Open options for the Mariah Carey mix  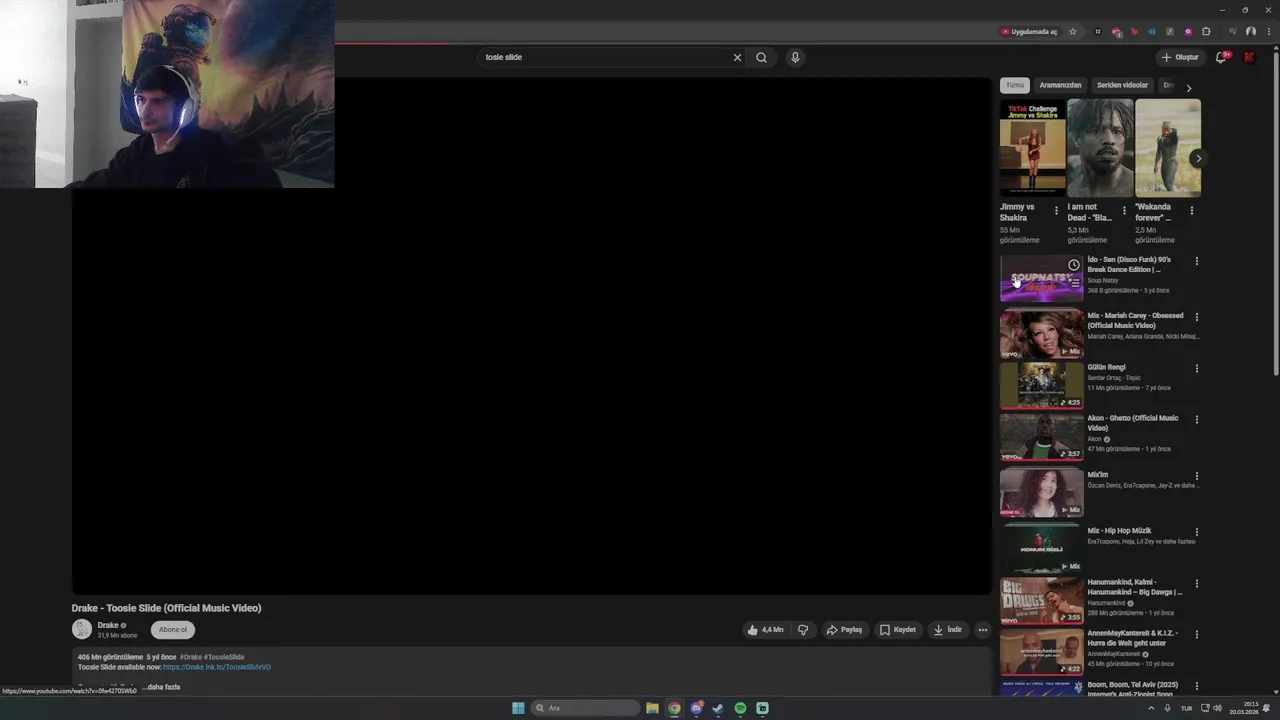[1197, 317]
